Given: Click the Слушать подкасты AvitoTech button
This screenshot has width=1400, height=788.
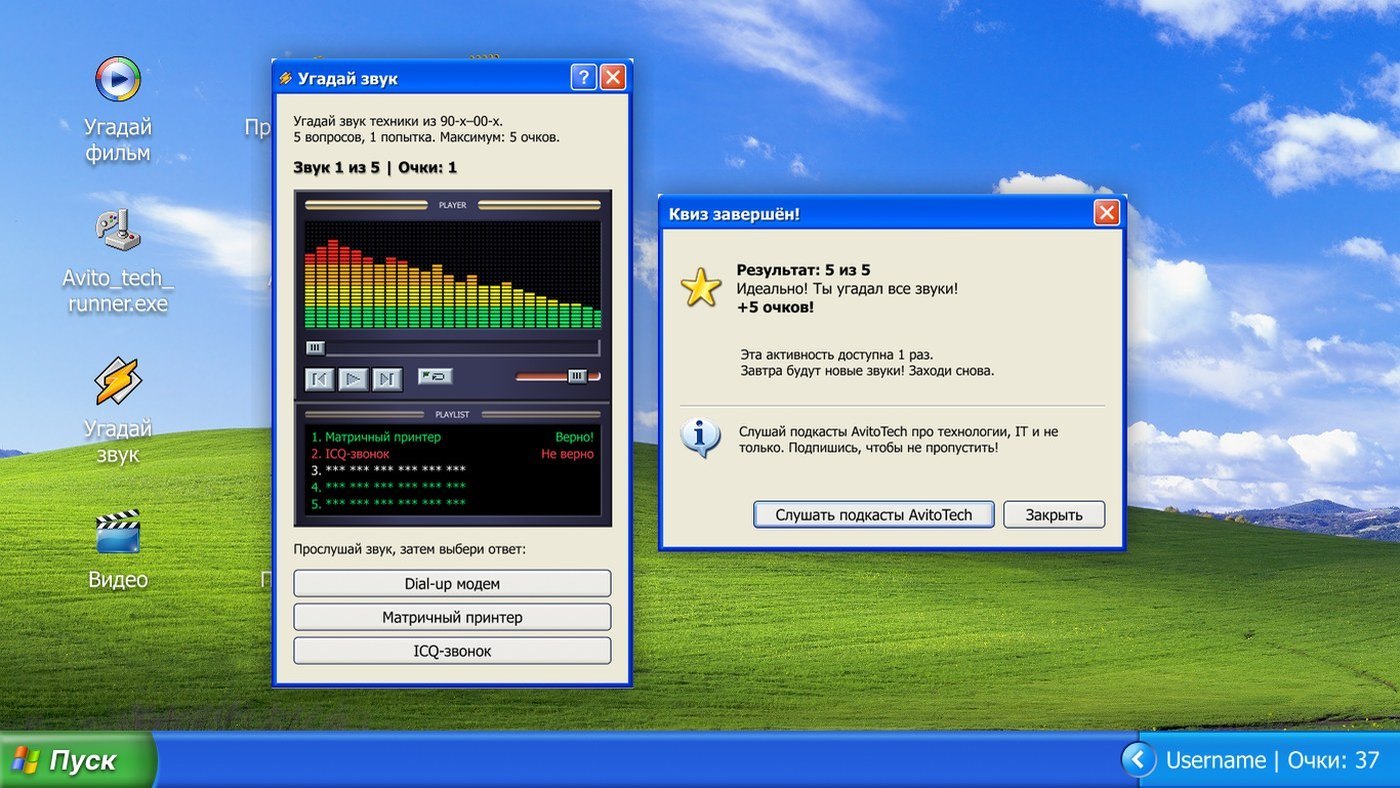Looking at the screenshot, I should click(x=874, y=515).
